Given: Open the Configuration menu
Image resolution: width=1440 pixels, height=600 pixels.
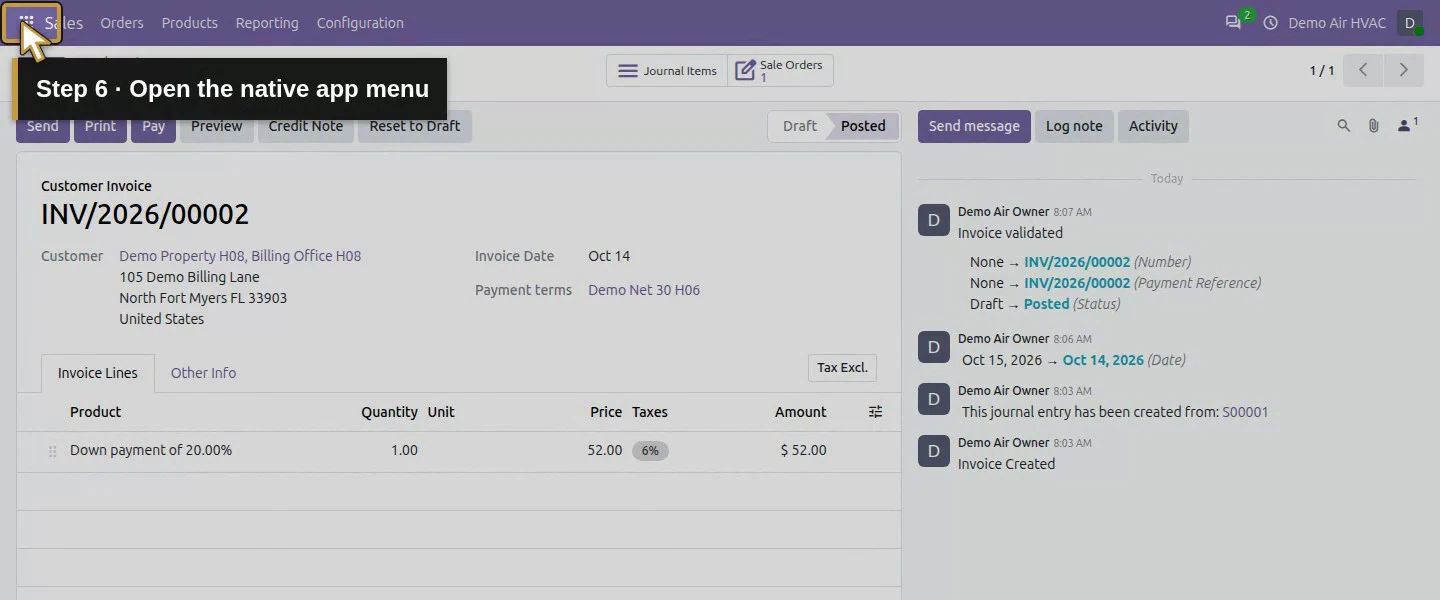Looking at the screenshot, I should coord(360,23).
